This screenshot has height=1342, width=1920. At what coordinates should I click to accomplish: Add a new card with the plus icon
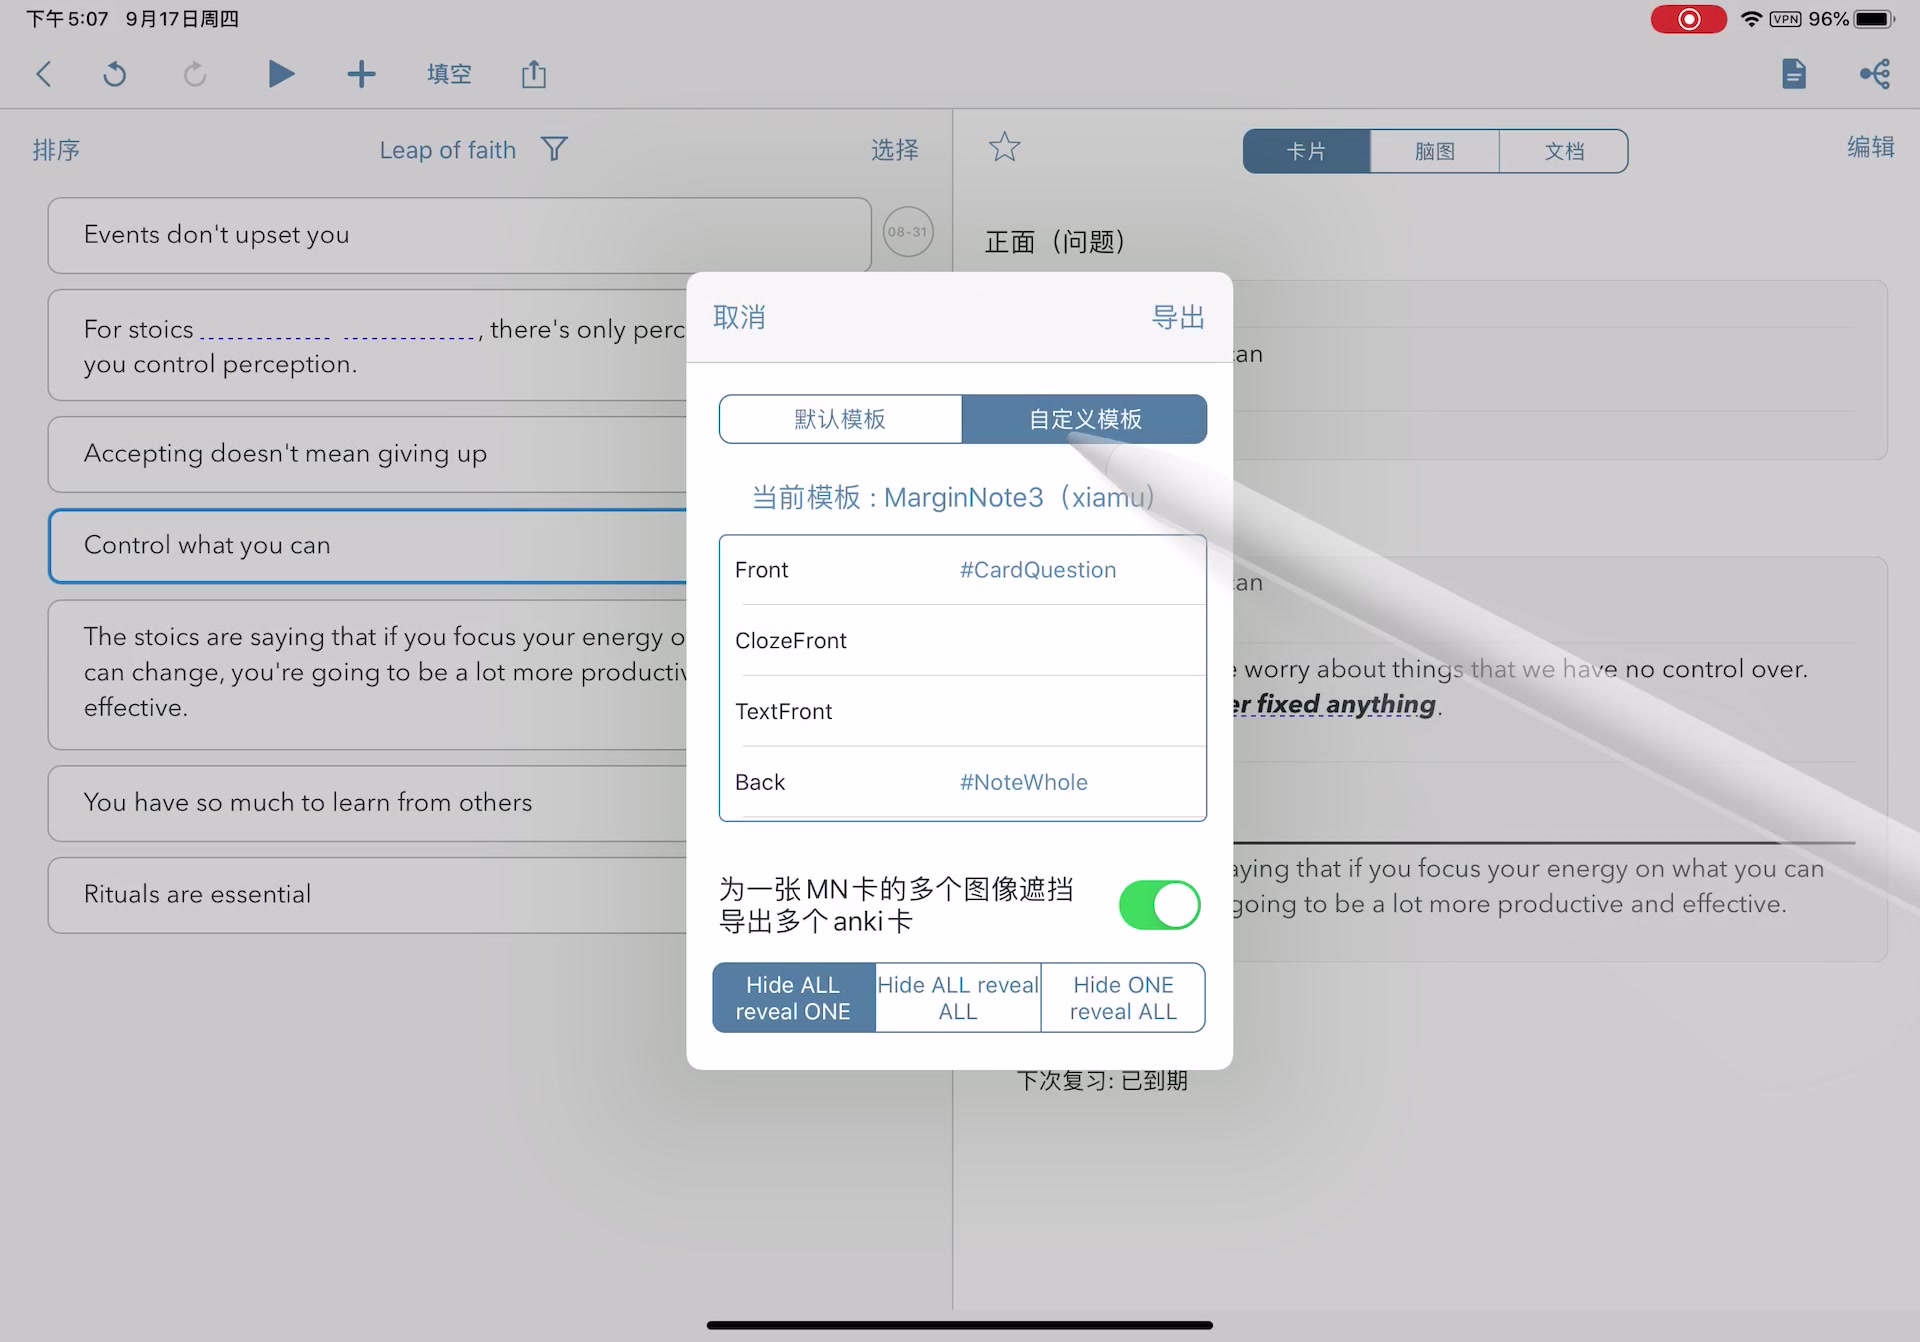(361, 73)
